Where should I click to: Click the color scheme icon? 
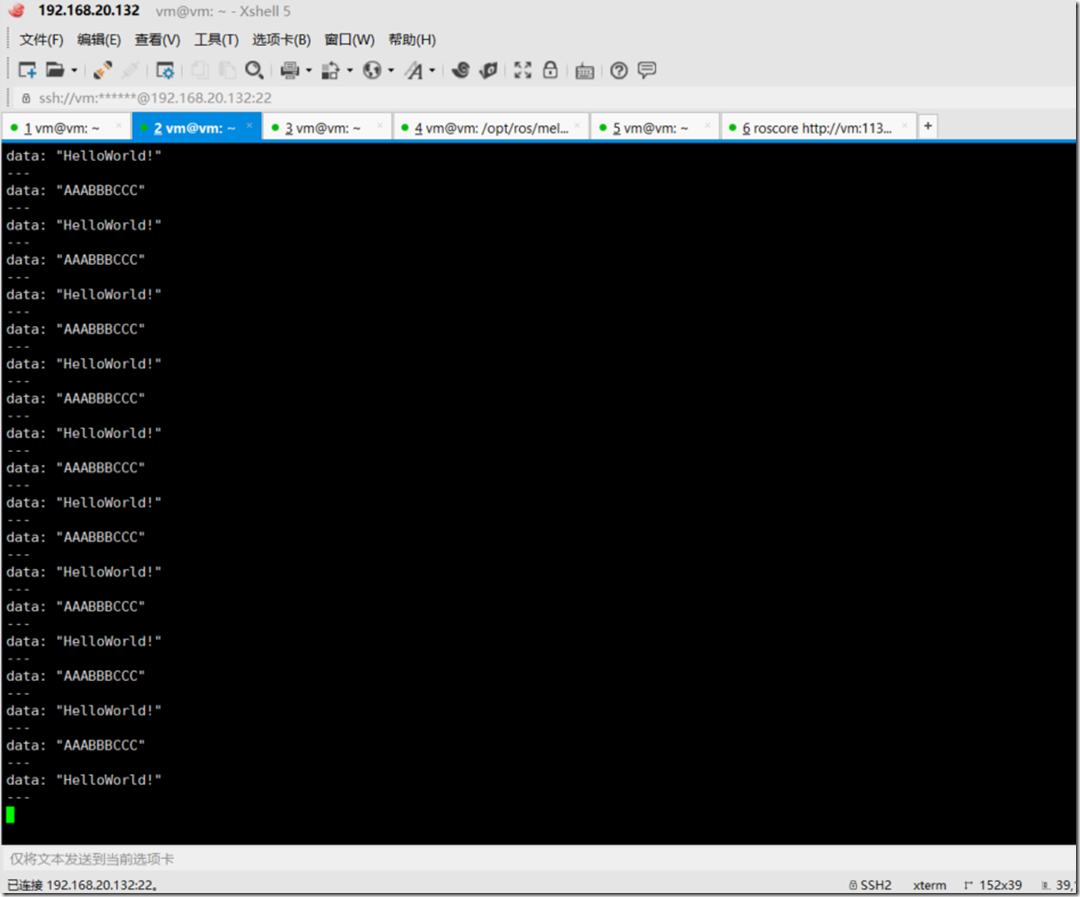point(331,70)
